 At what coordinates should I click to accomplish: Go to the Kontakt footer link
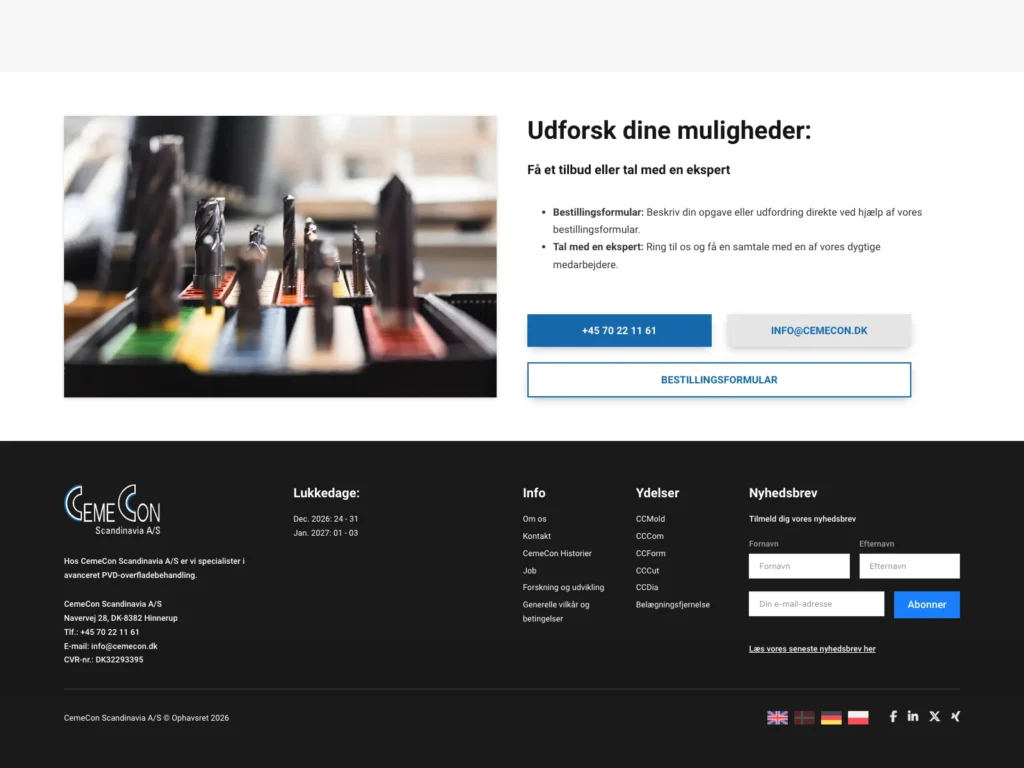pyautogui.click(x=537, y=536)
